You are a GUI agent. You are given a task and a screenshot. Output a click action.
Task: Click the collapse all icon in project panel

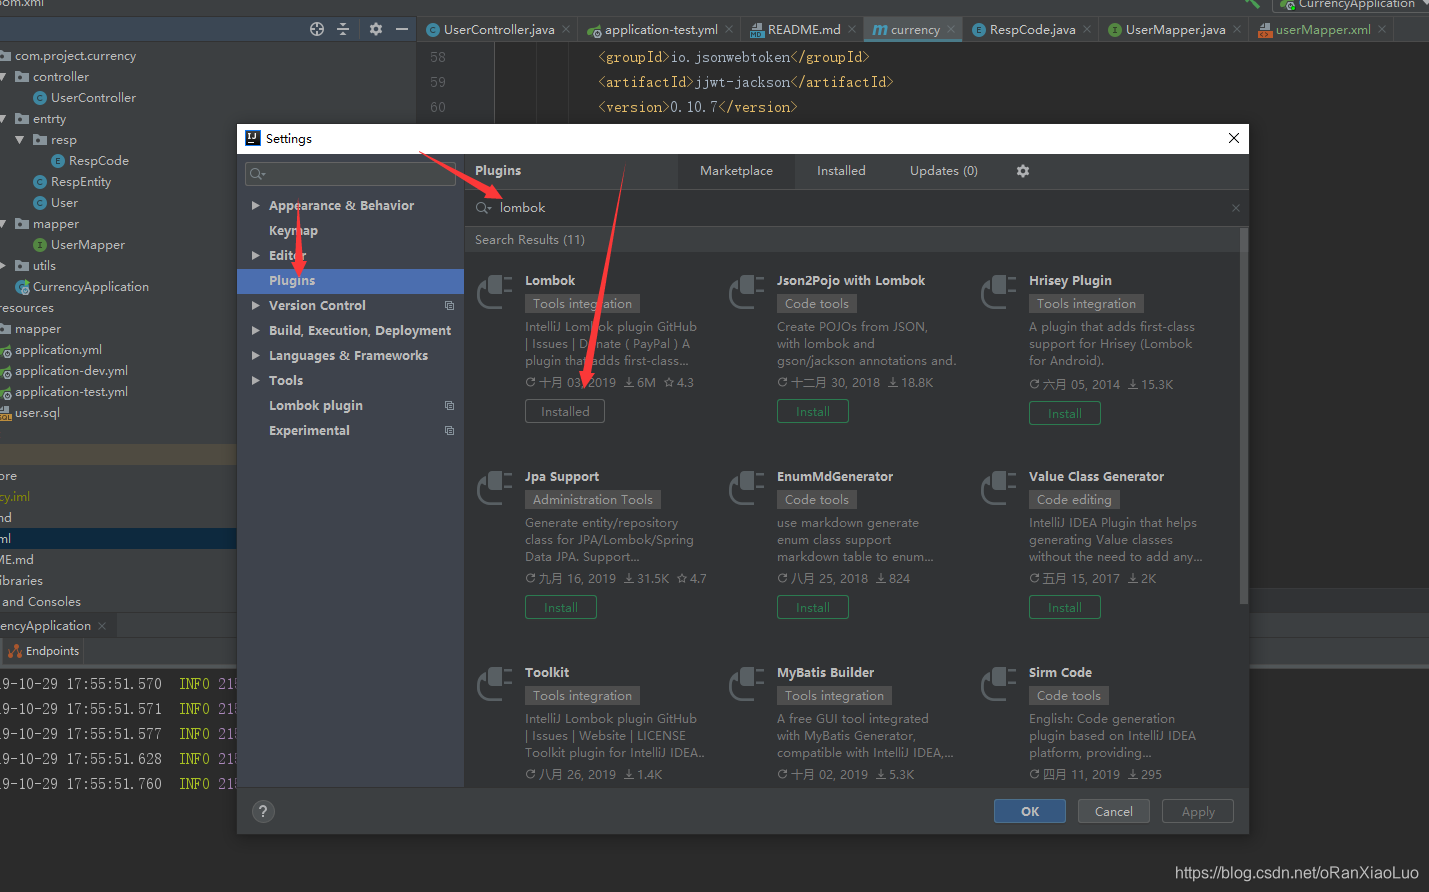[x=343, y=29]
